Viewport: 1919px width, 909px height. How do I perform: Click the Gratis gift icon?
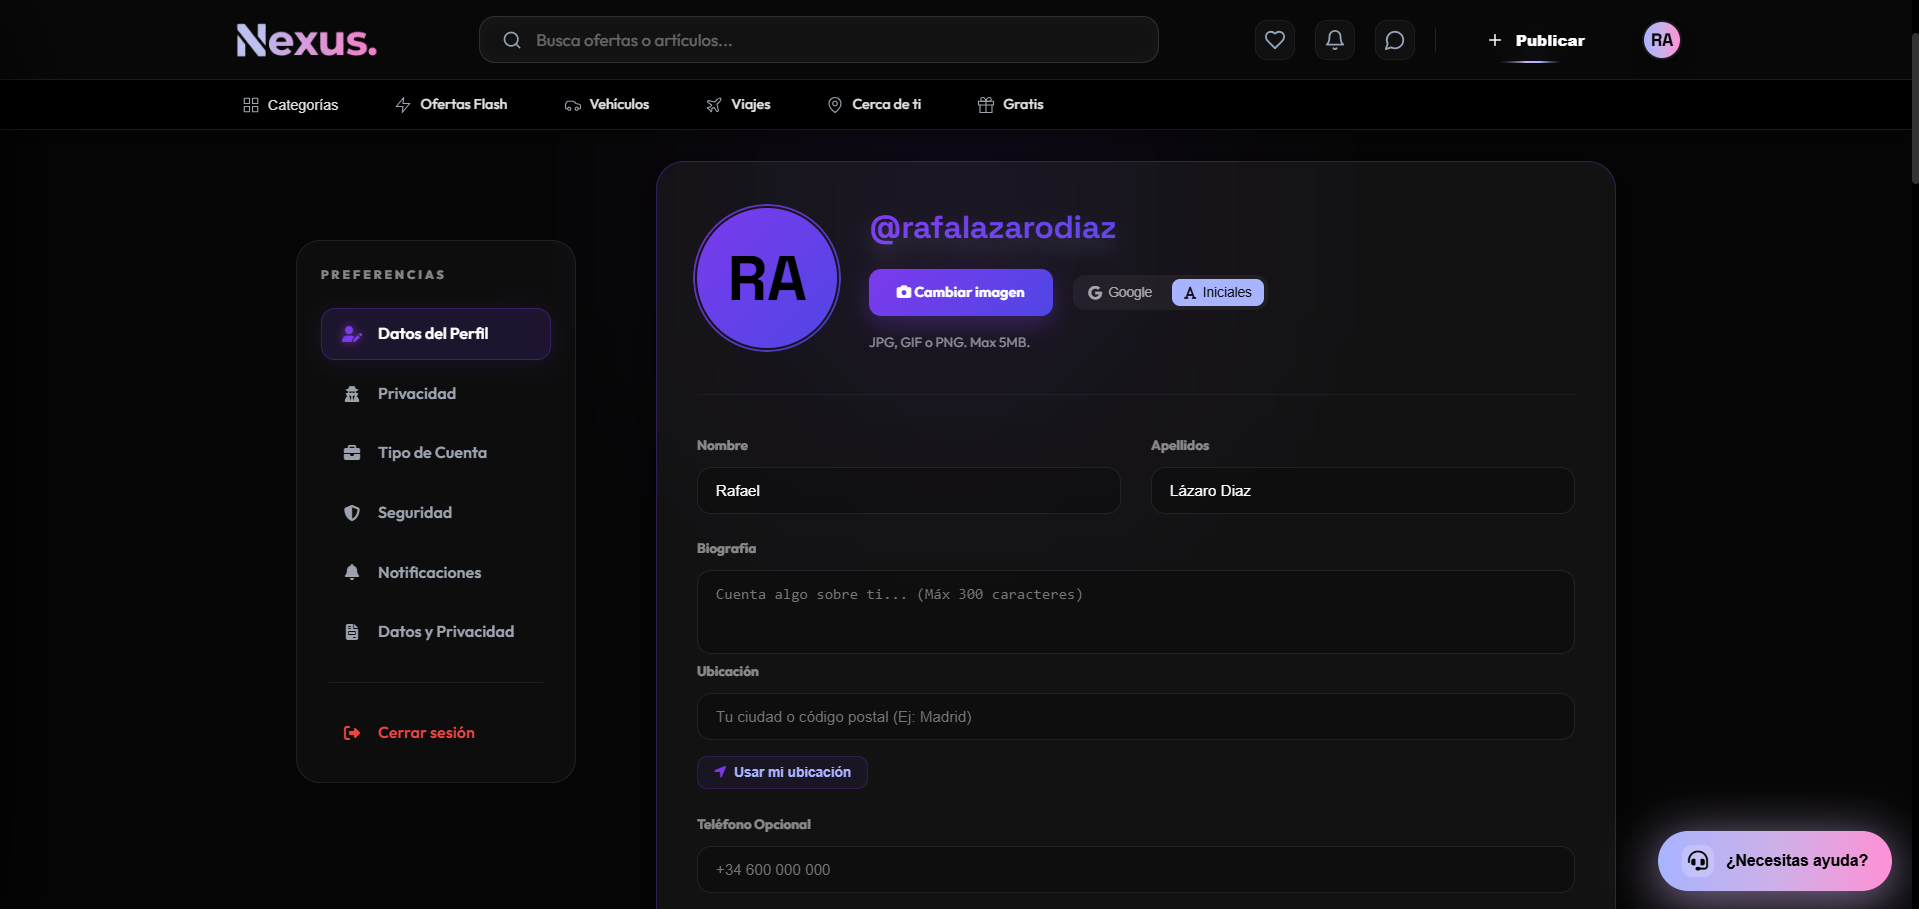986,105
